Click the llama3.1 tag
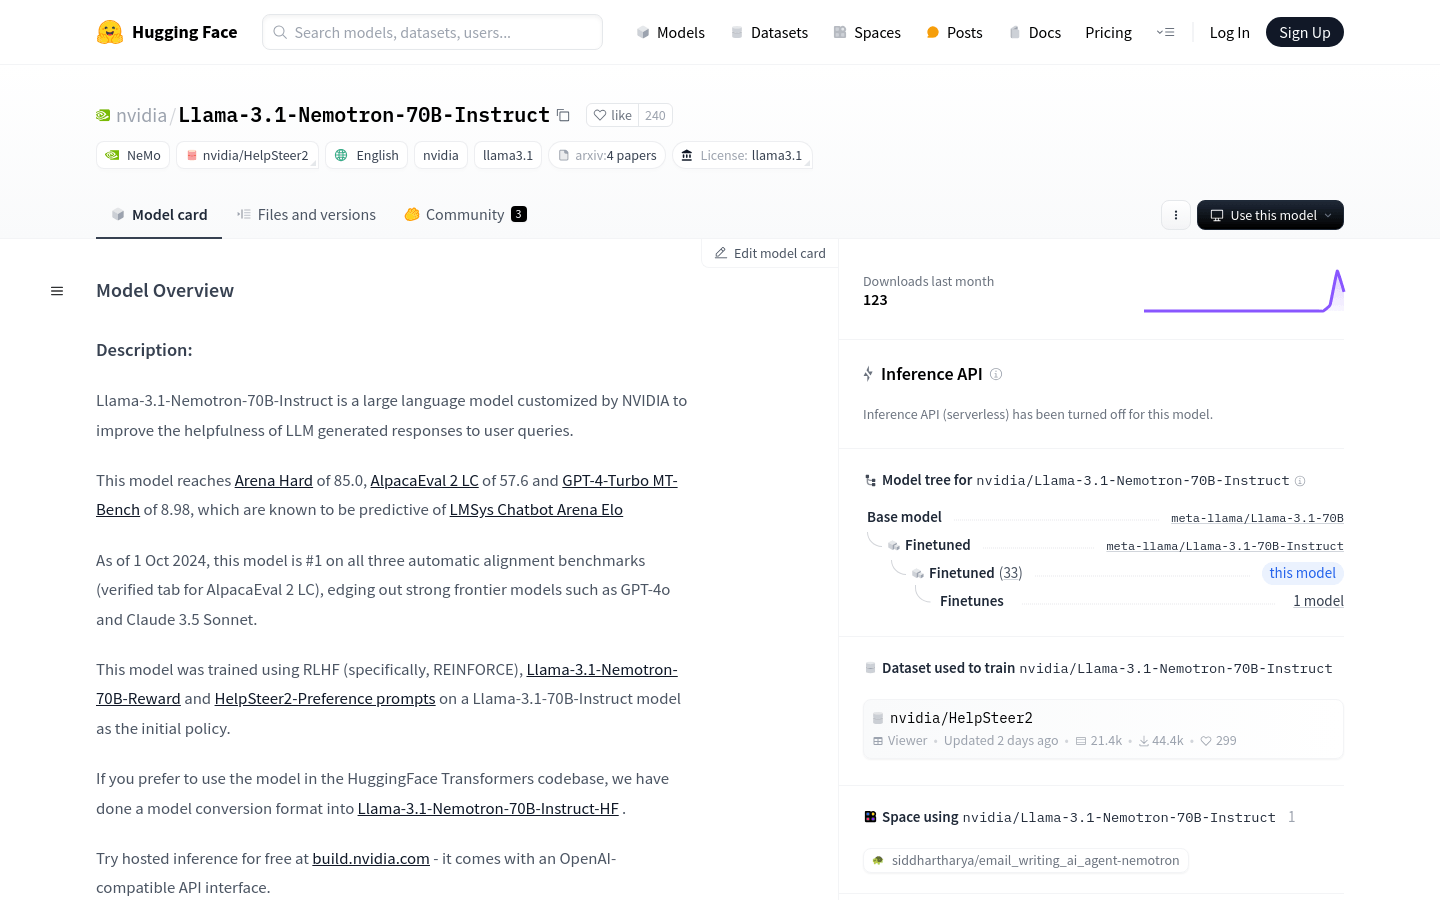The width and height of the screenshot is (1440, 900). (x=508, y=155)
